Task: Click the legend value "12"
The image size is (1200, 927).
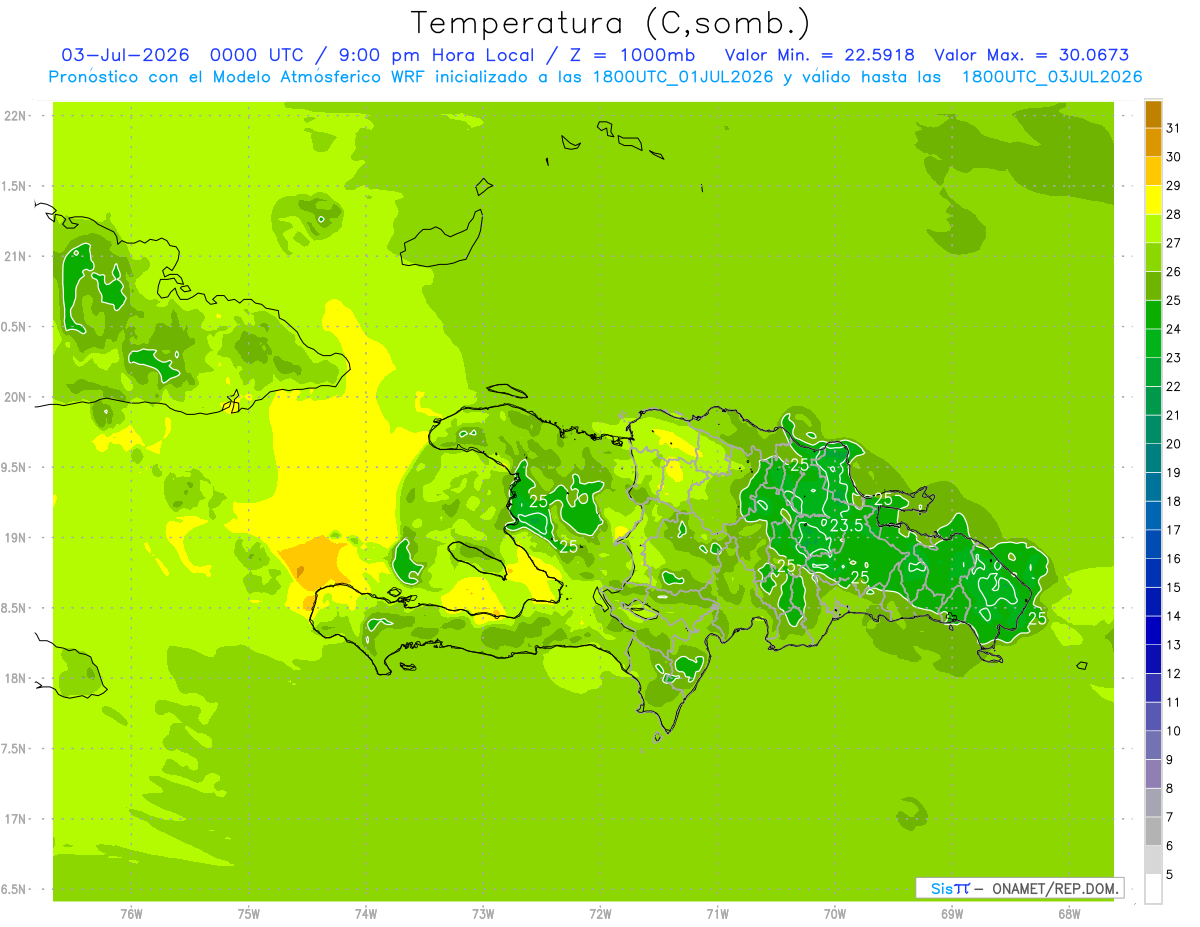Action: coord(1174,673)
